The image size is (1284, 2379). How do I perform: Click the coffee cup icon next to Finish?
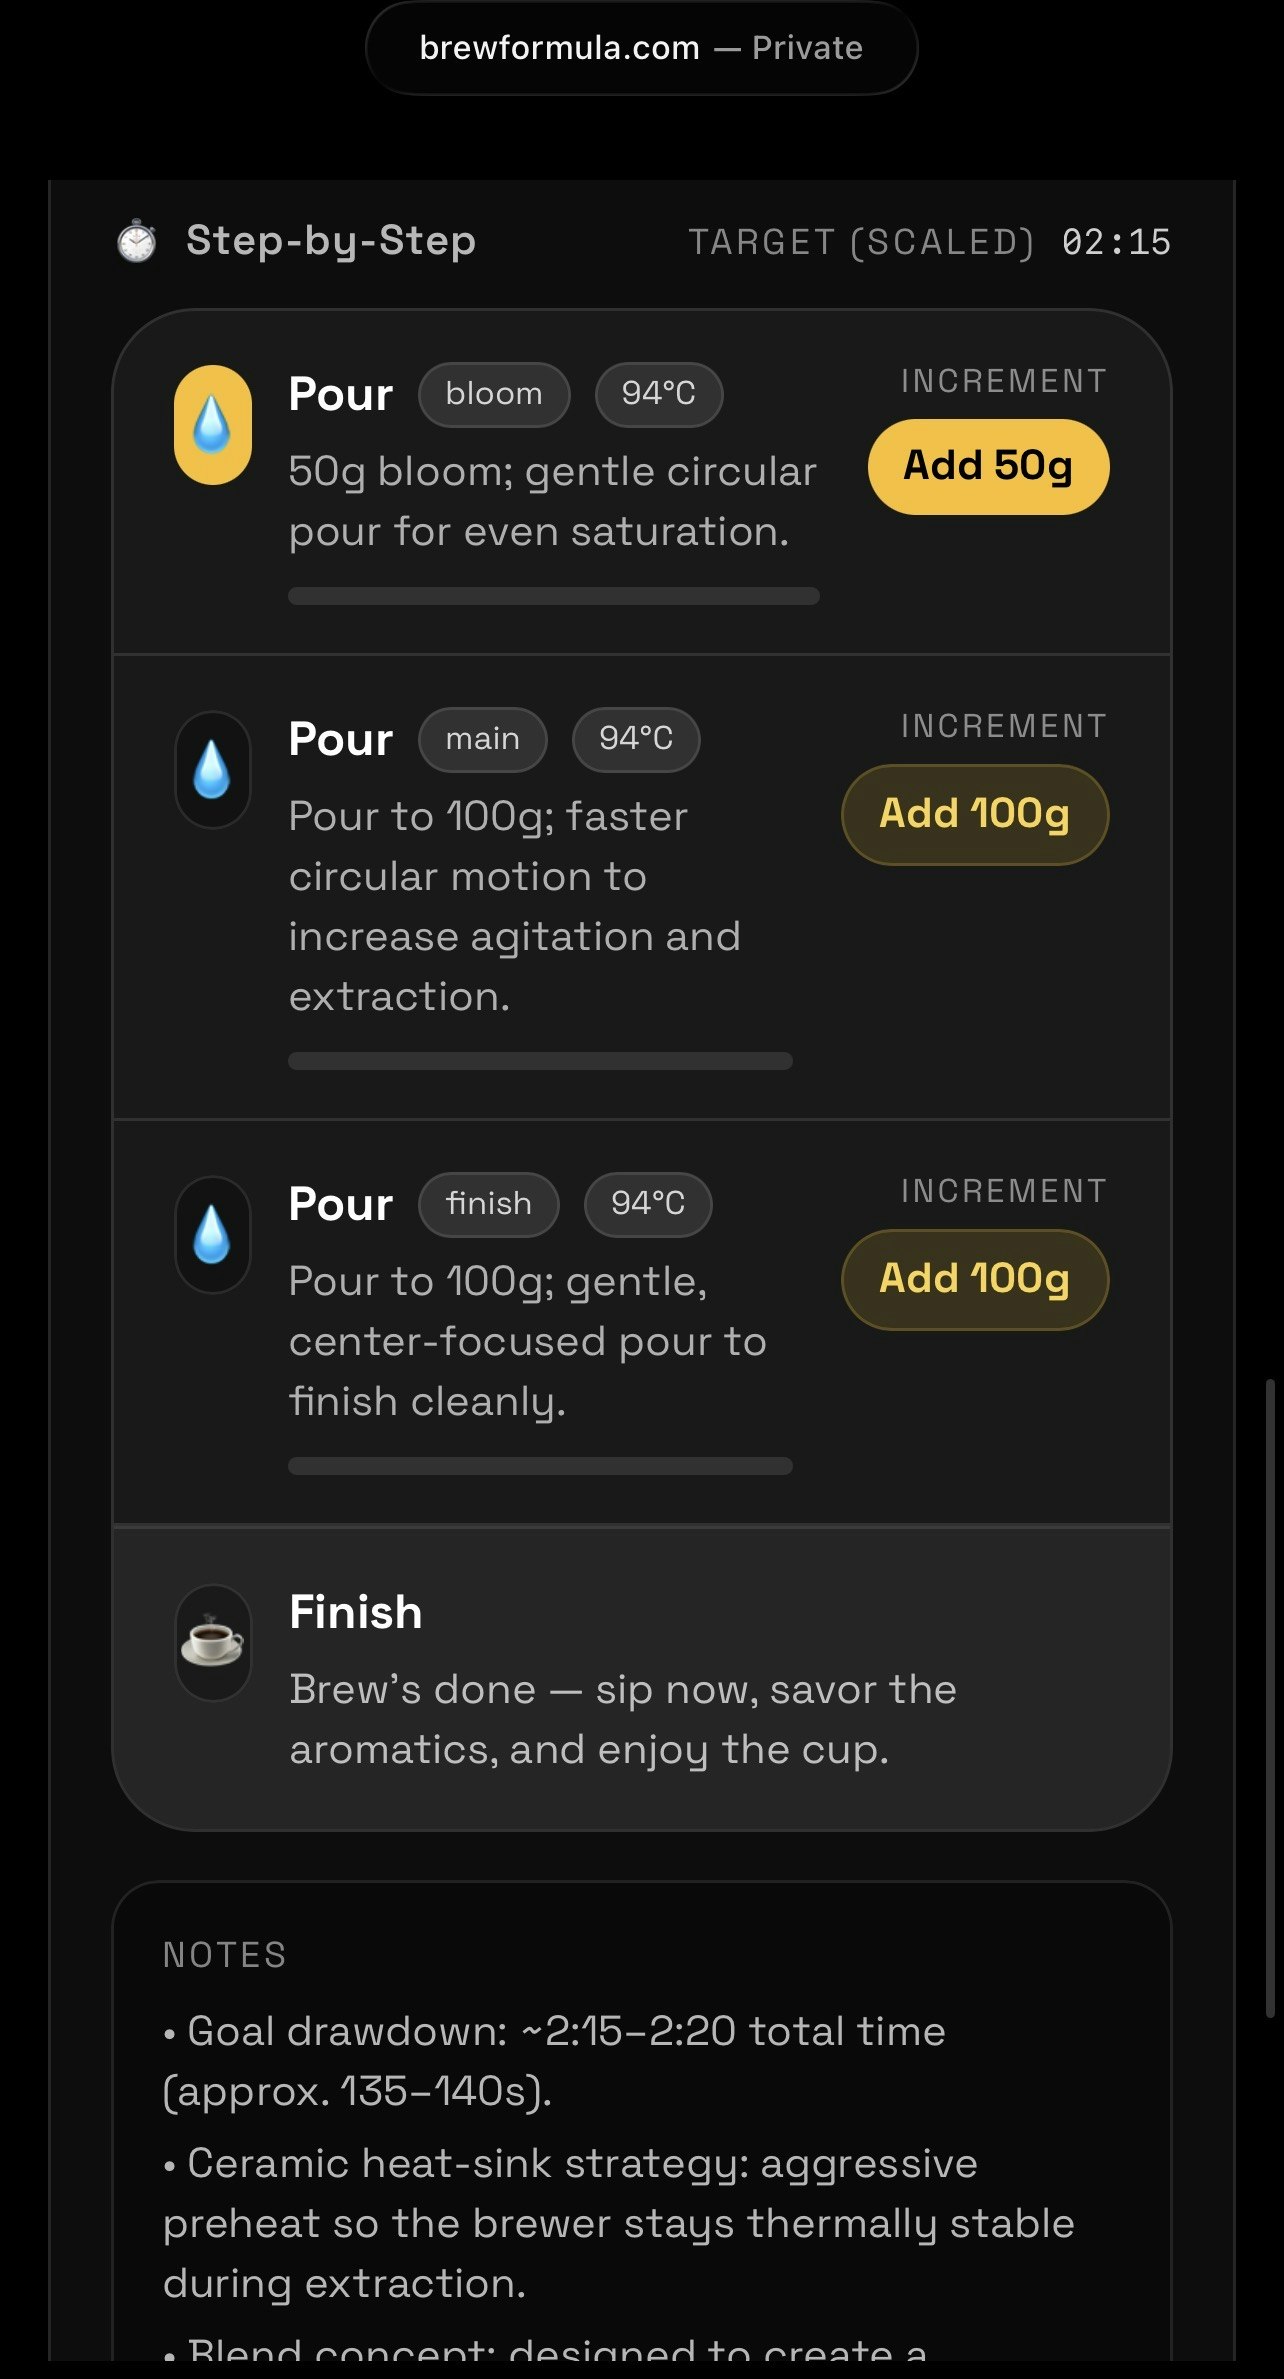(212, 1640)
